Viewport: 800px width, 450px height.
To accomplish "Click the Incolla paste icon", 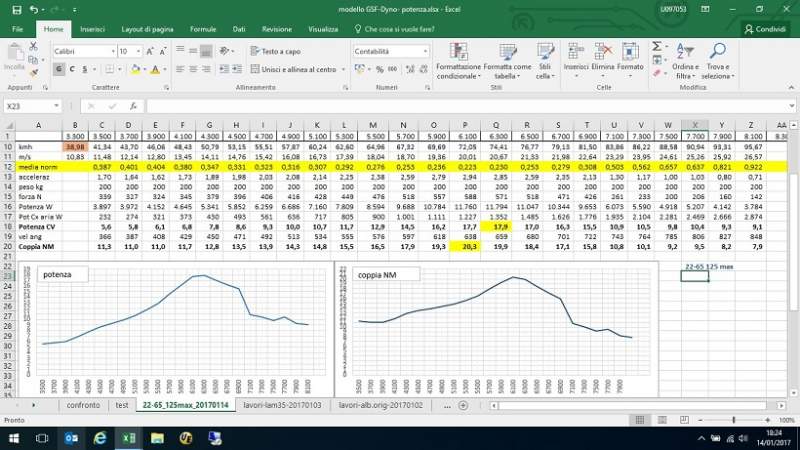I will [14, 57].
